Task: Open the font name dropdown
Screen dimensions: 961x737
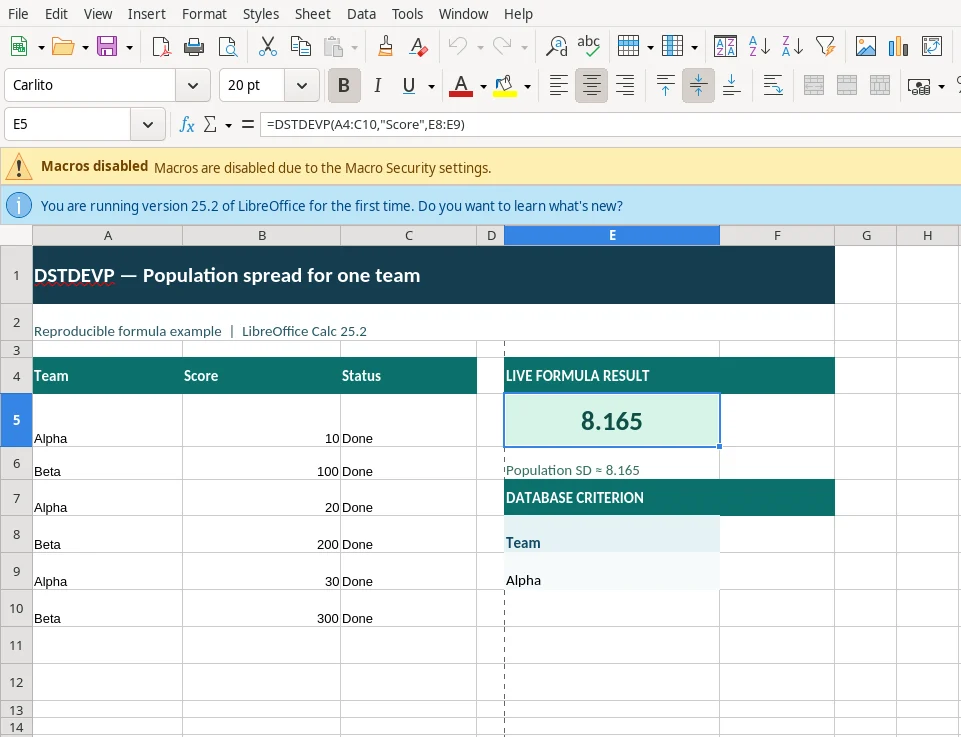Action: (x=192, y=85)
